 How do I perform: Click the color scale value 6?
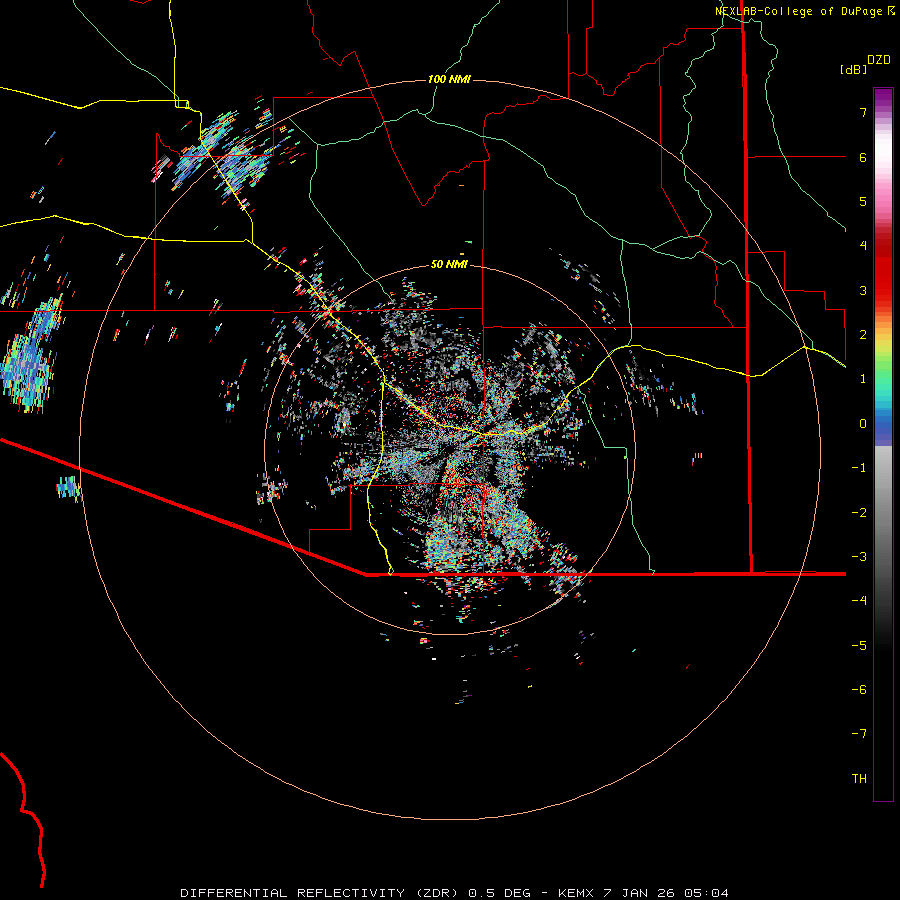tap(863, 157)
